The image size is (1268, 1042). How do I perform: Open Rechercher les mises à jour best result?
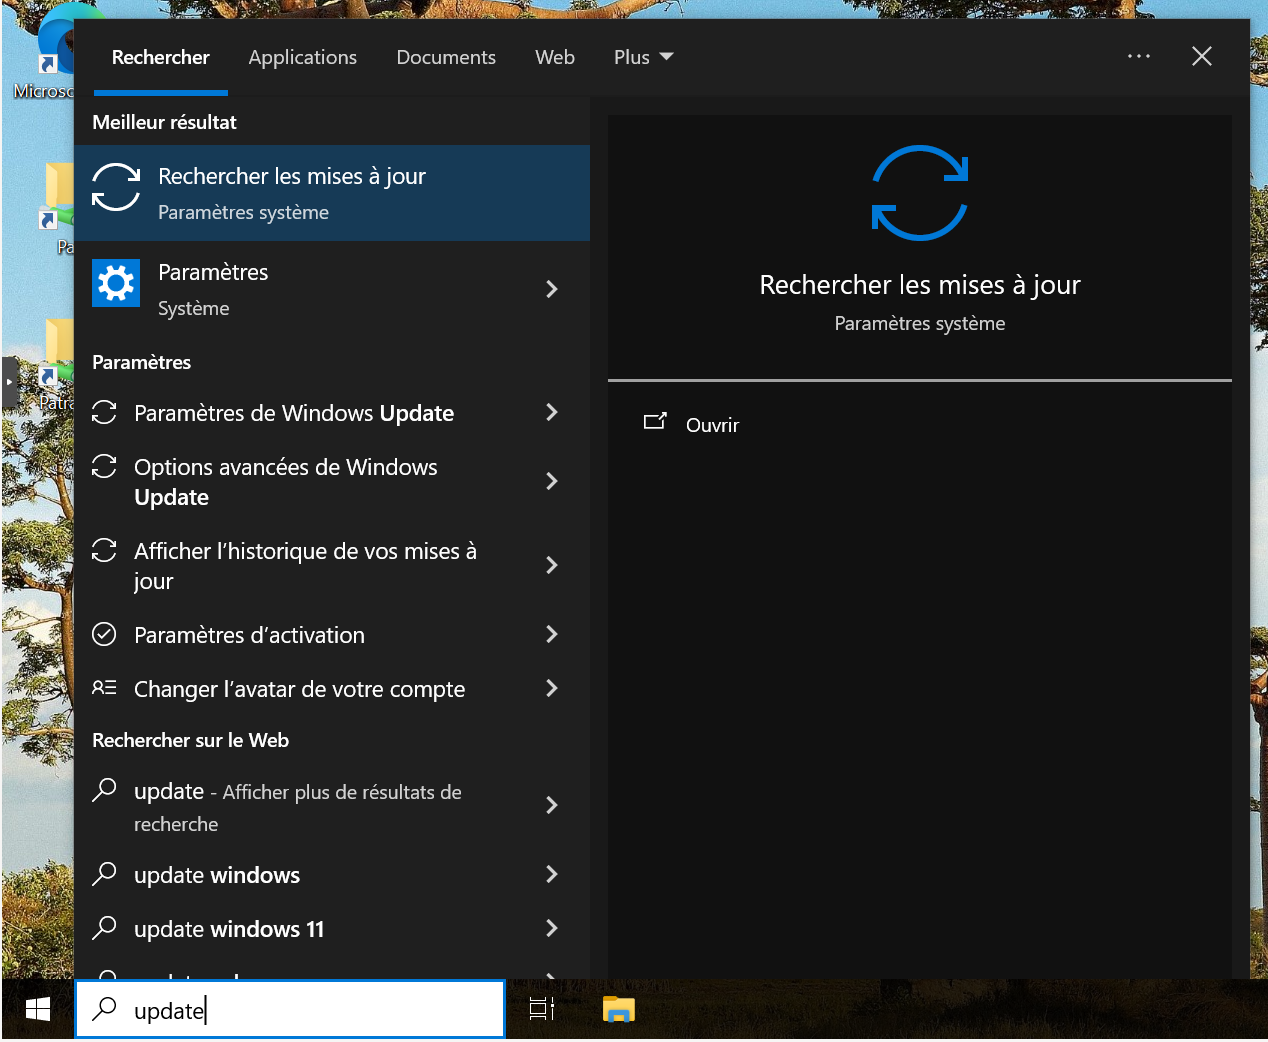tap(332, 193)
